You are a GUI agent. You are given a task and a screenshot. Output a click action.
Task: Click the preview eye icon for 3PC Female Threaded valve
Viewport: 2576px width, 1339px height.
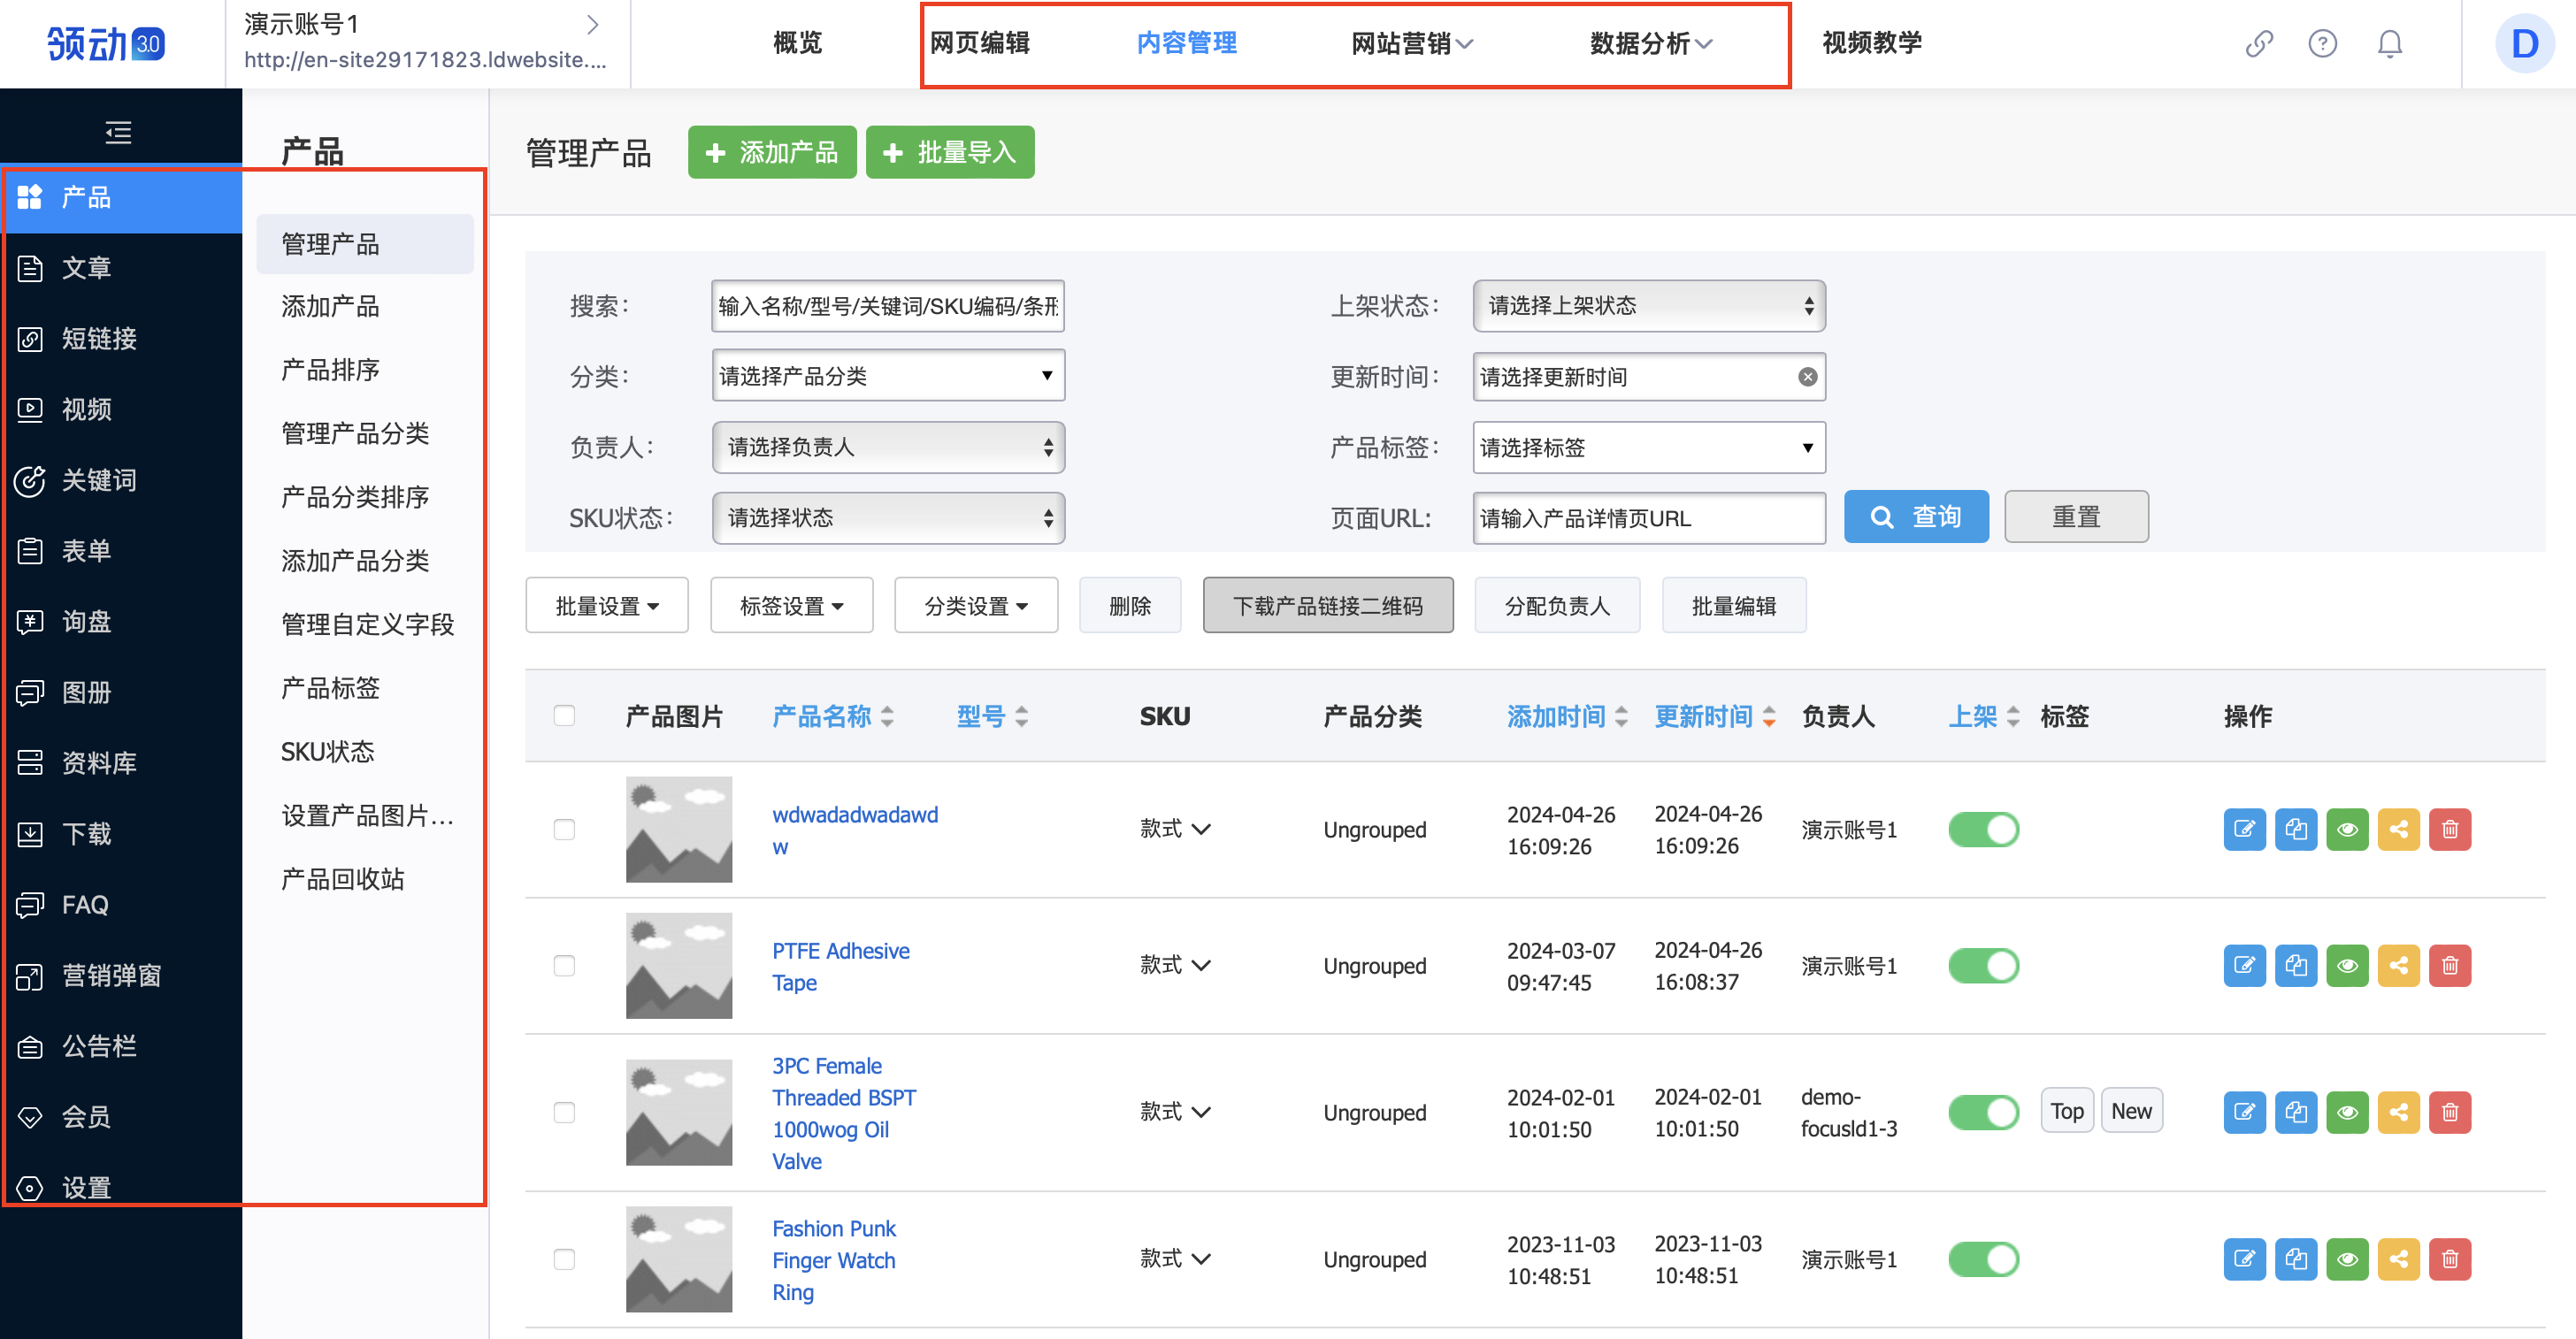tap(2347, 1111)
